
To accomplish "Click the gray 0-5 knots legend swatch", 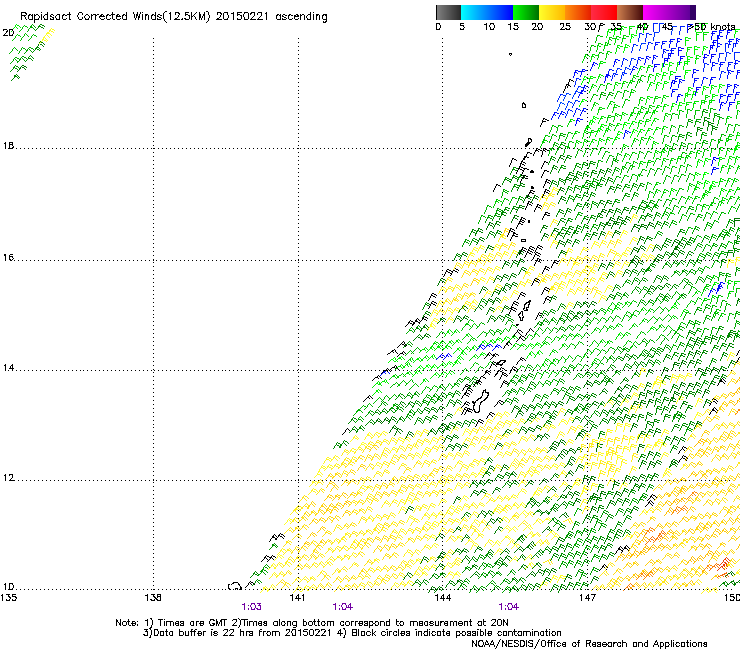I will click(x=448, y=12).
